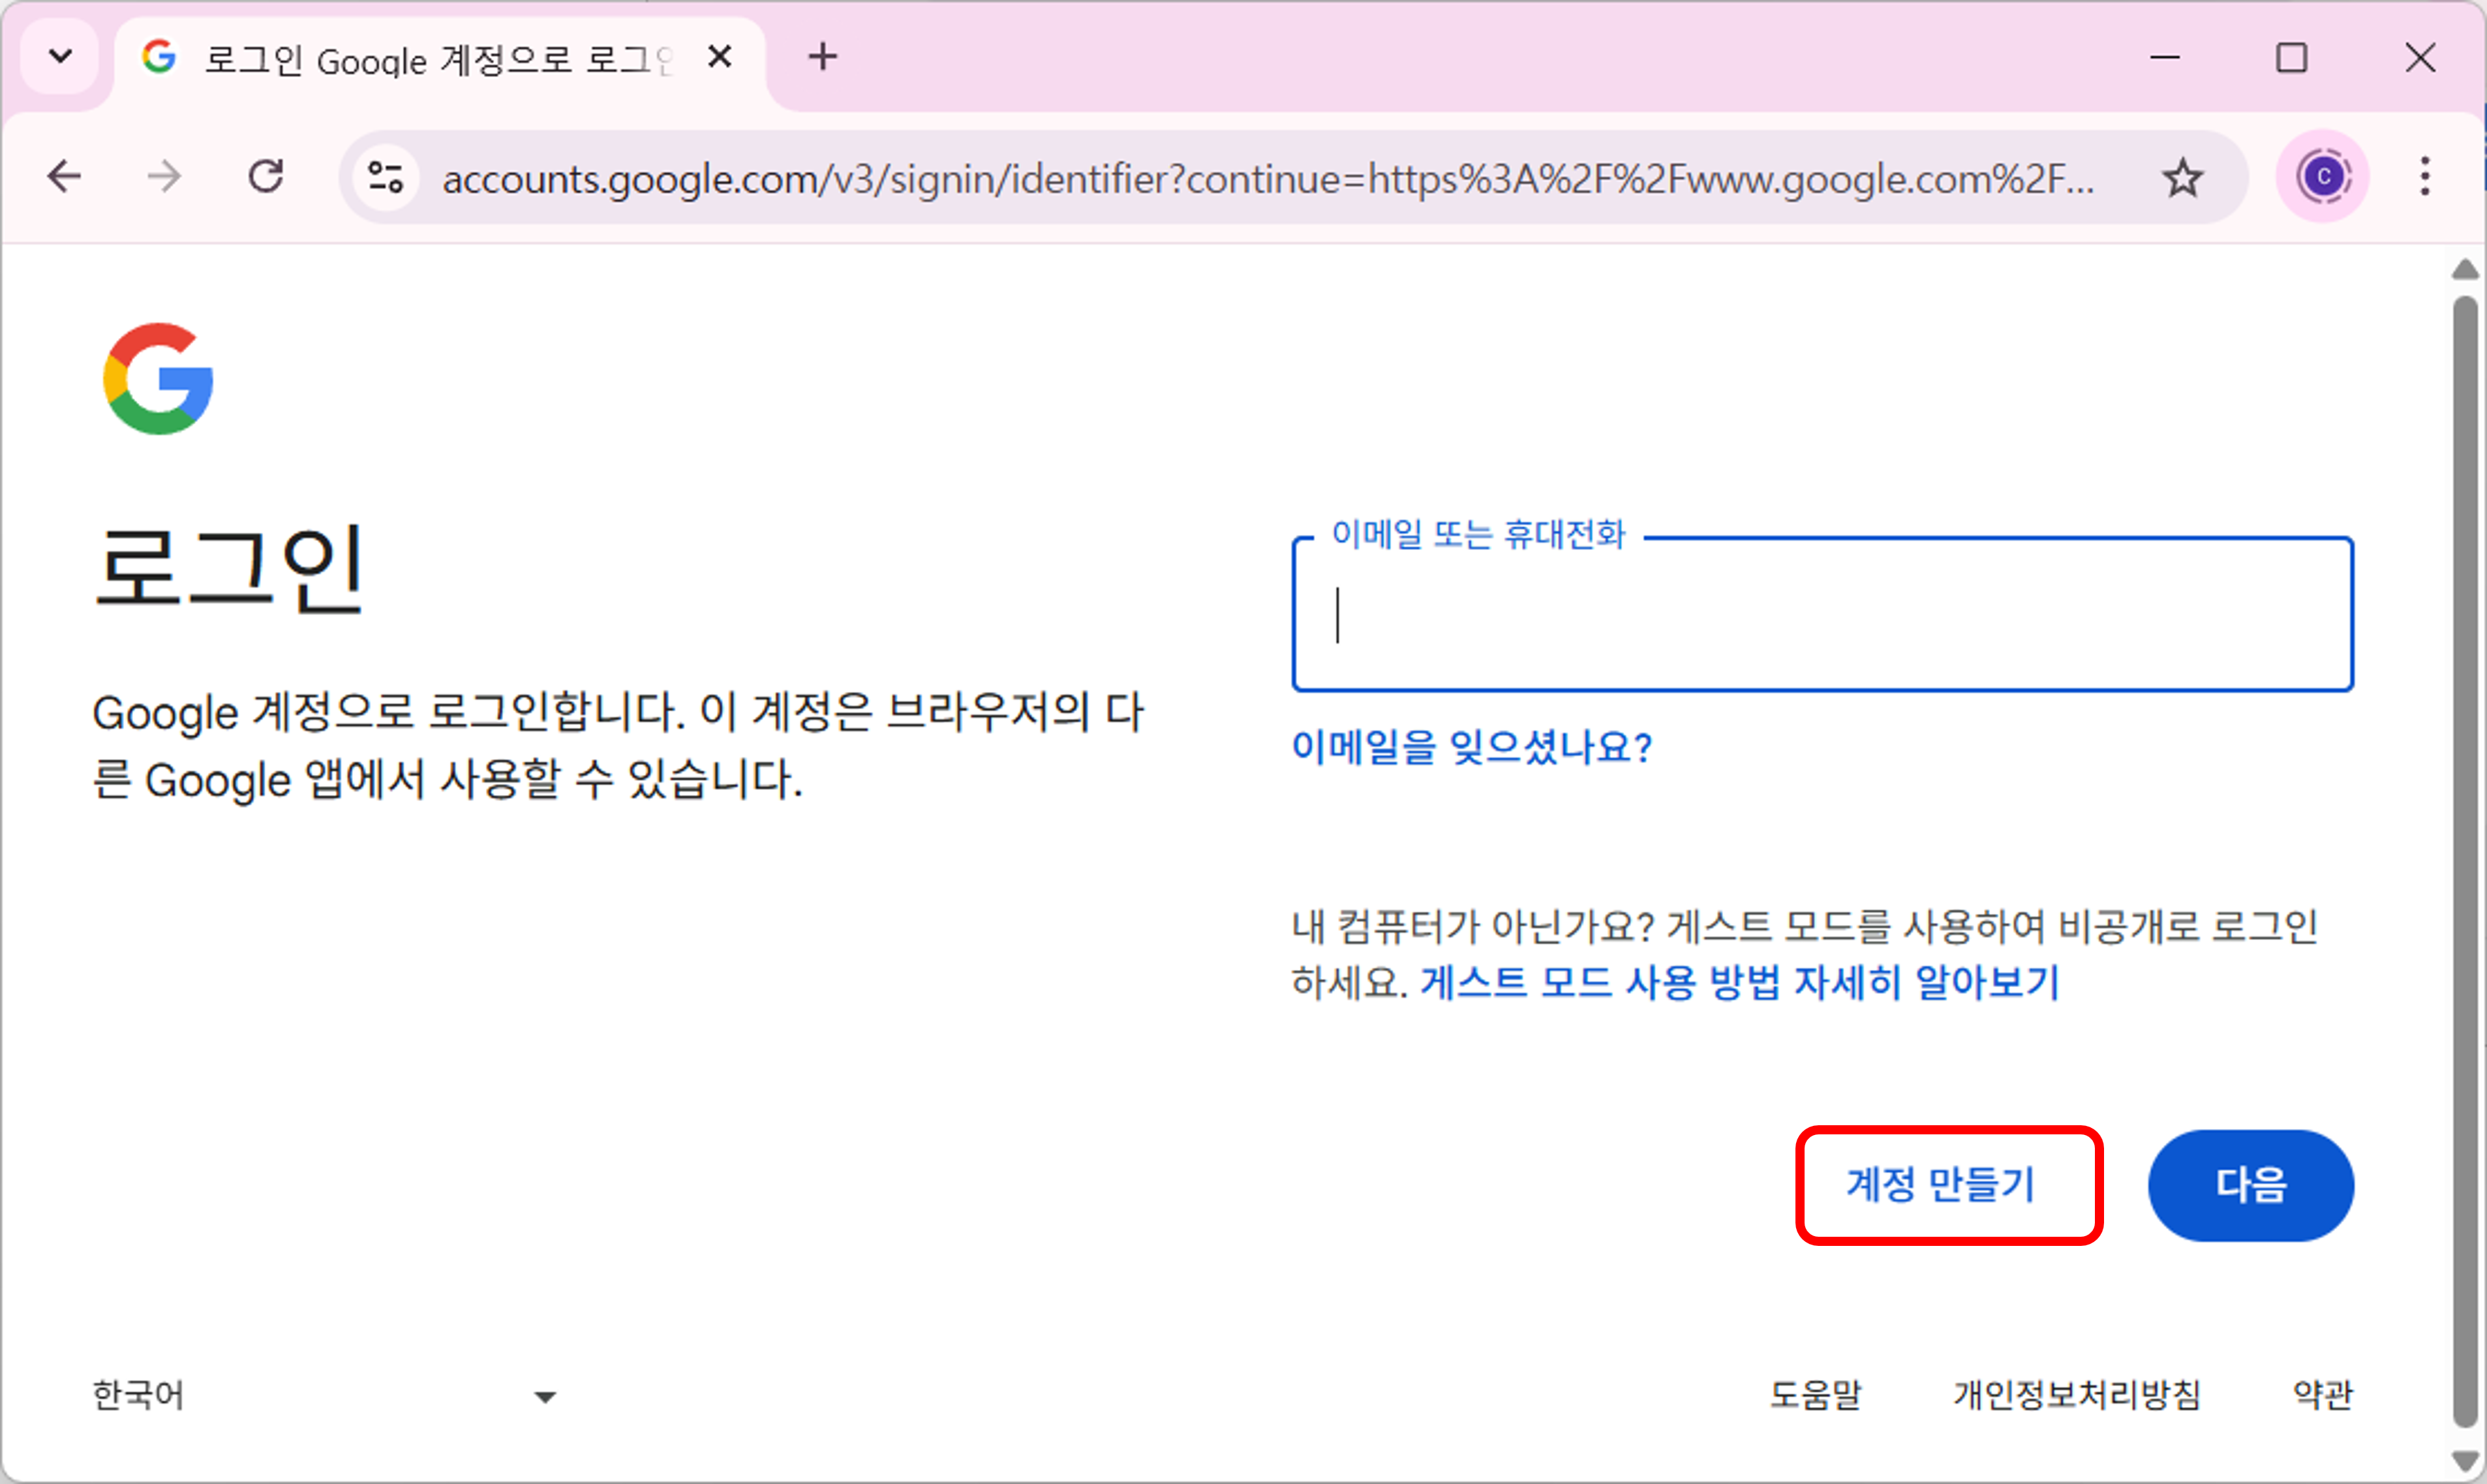Click the browser back arrow

pos(64,177)
